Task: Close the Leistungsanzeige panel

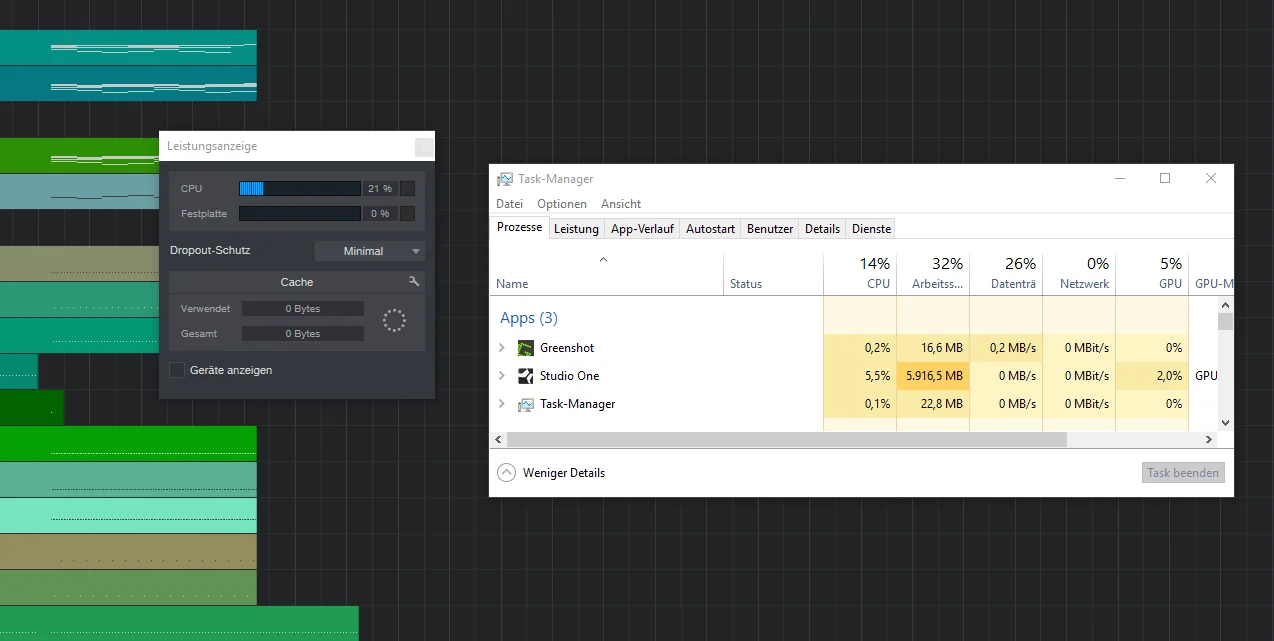Action: 424,147
